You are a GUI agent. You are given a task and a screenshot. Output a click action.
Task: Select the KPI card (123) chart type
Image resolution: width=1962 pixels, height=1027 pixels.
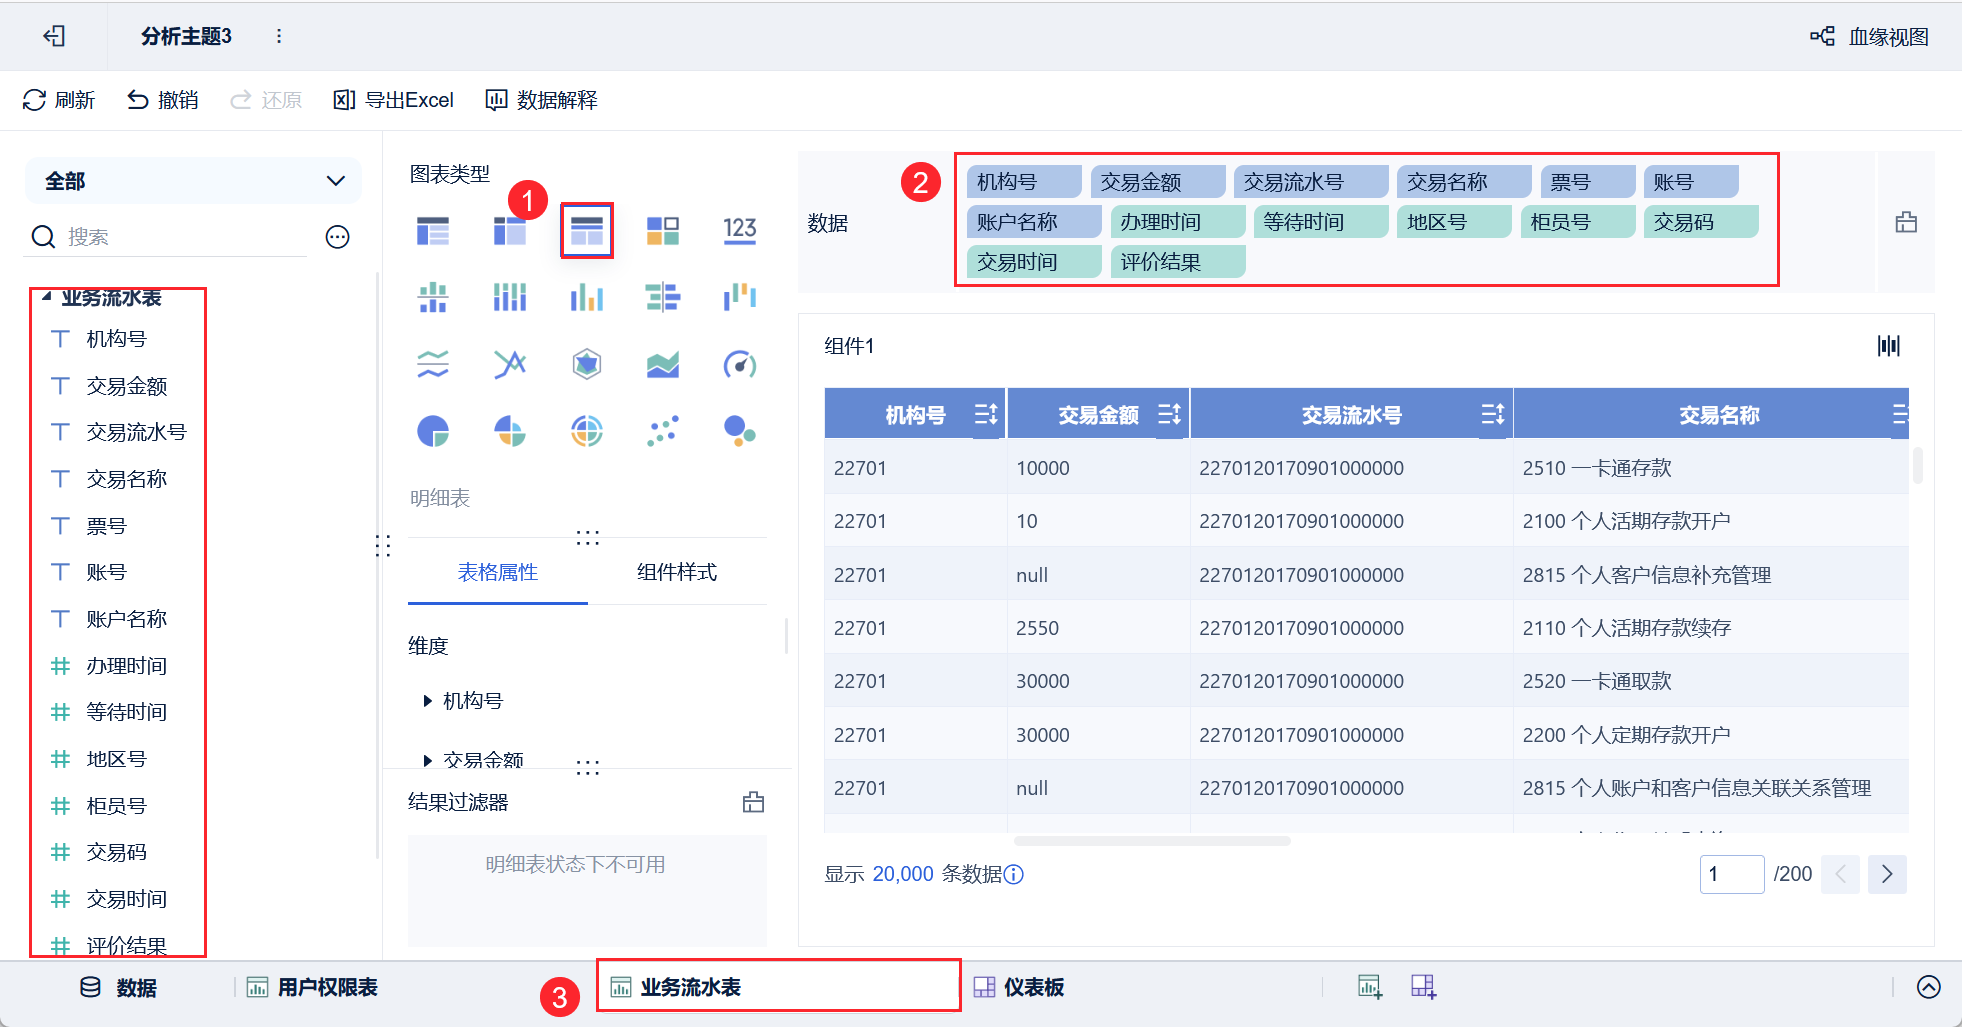click(739, 230)
